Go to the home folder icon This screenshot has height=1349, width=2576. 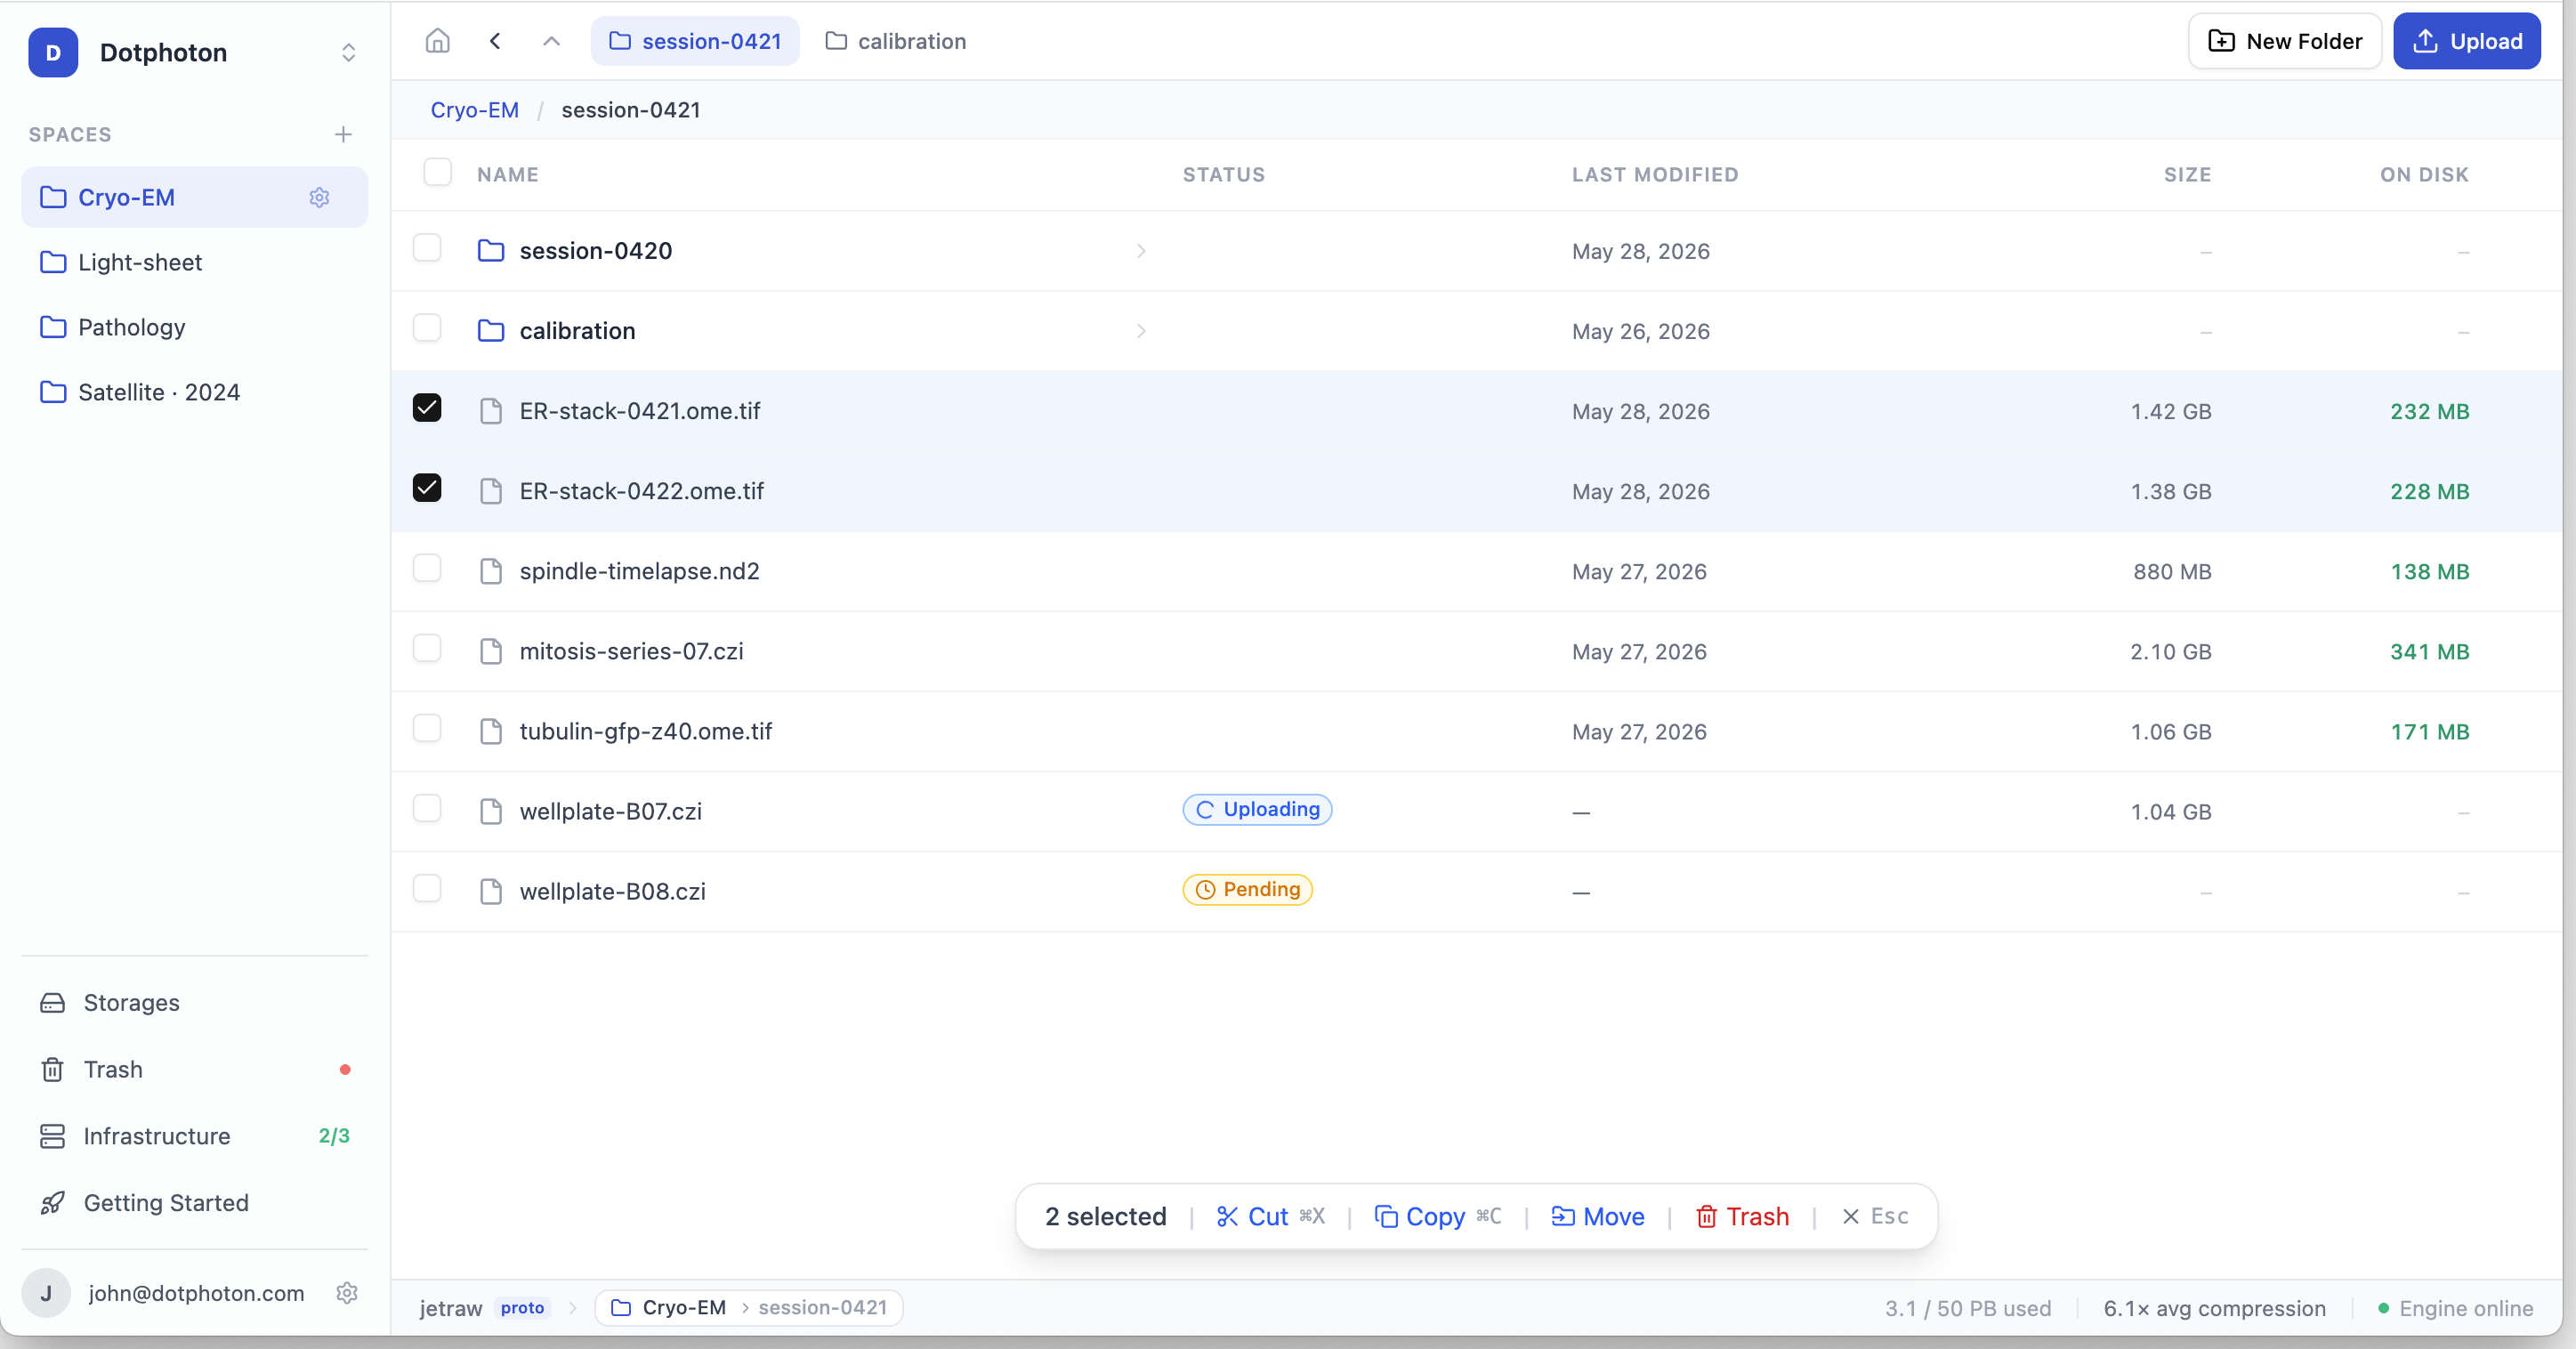437,41
